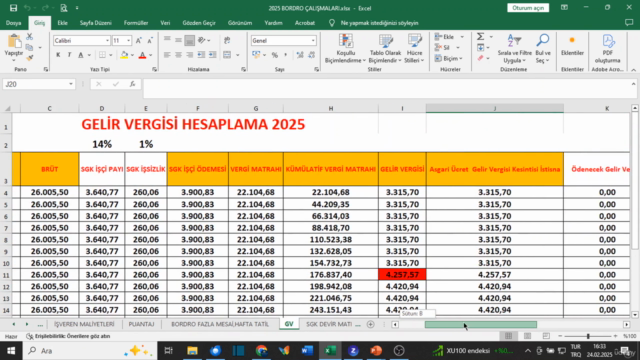
Task: Select the PUANTAJ sheet tab
Action: coord(141,324)
